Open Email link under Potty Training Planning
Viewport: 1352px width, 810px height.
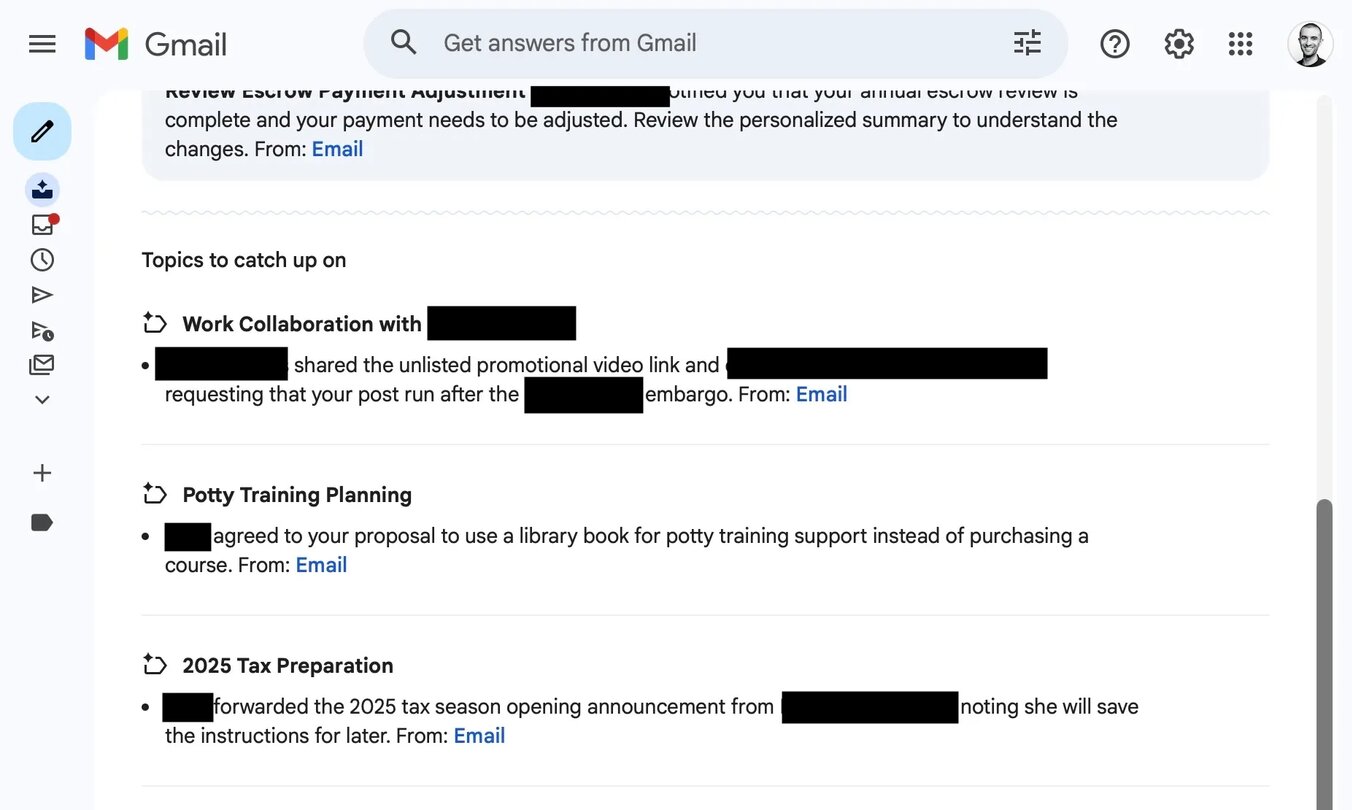point(321,565)
